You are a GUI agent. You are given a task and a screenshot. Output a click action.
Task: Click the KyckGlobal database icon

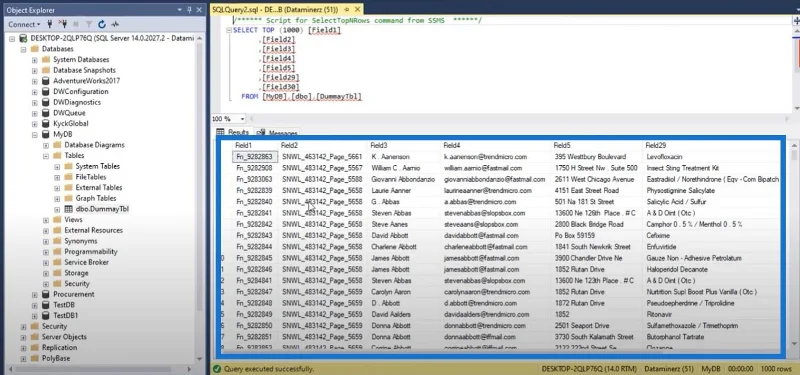click(45, 123)
